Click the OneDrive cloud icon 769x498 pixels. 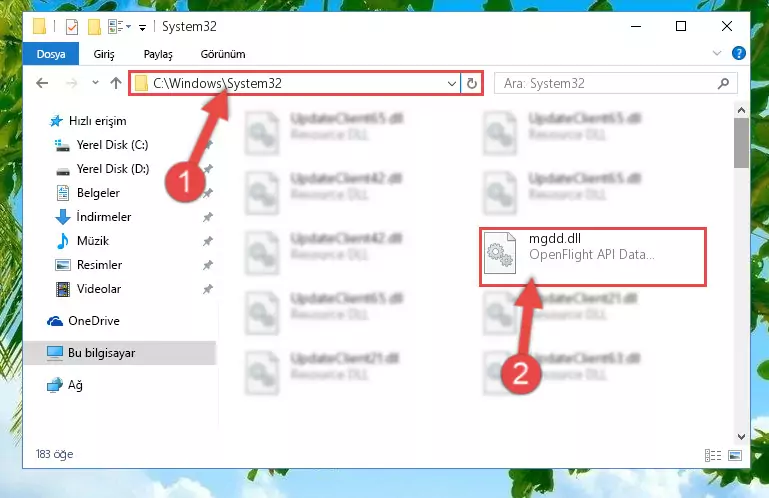(x=55, y=321)
